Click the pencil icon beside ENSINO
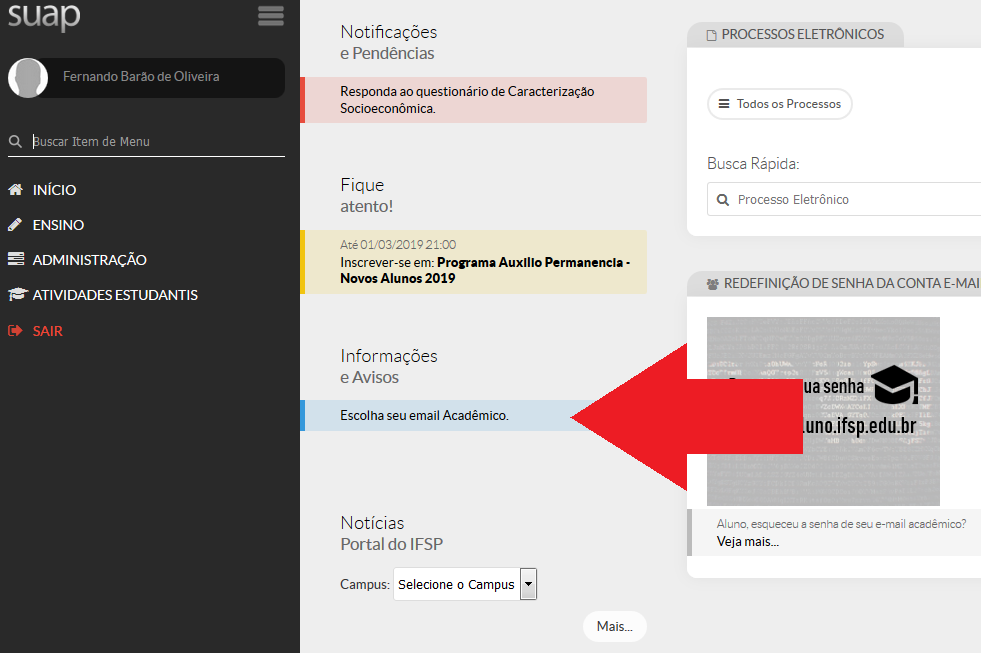Screen dimensions: 981x653 [x=15, y=225]
